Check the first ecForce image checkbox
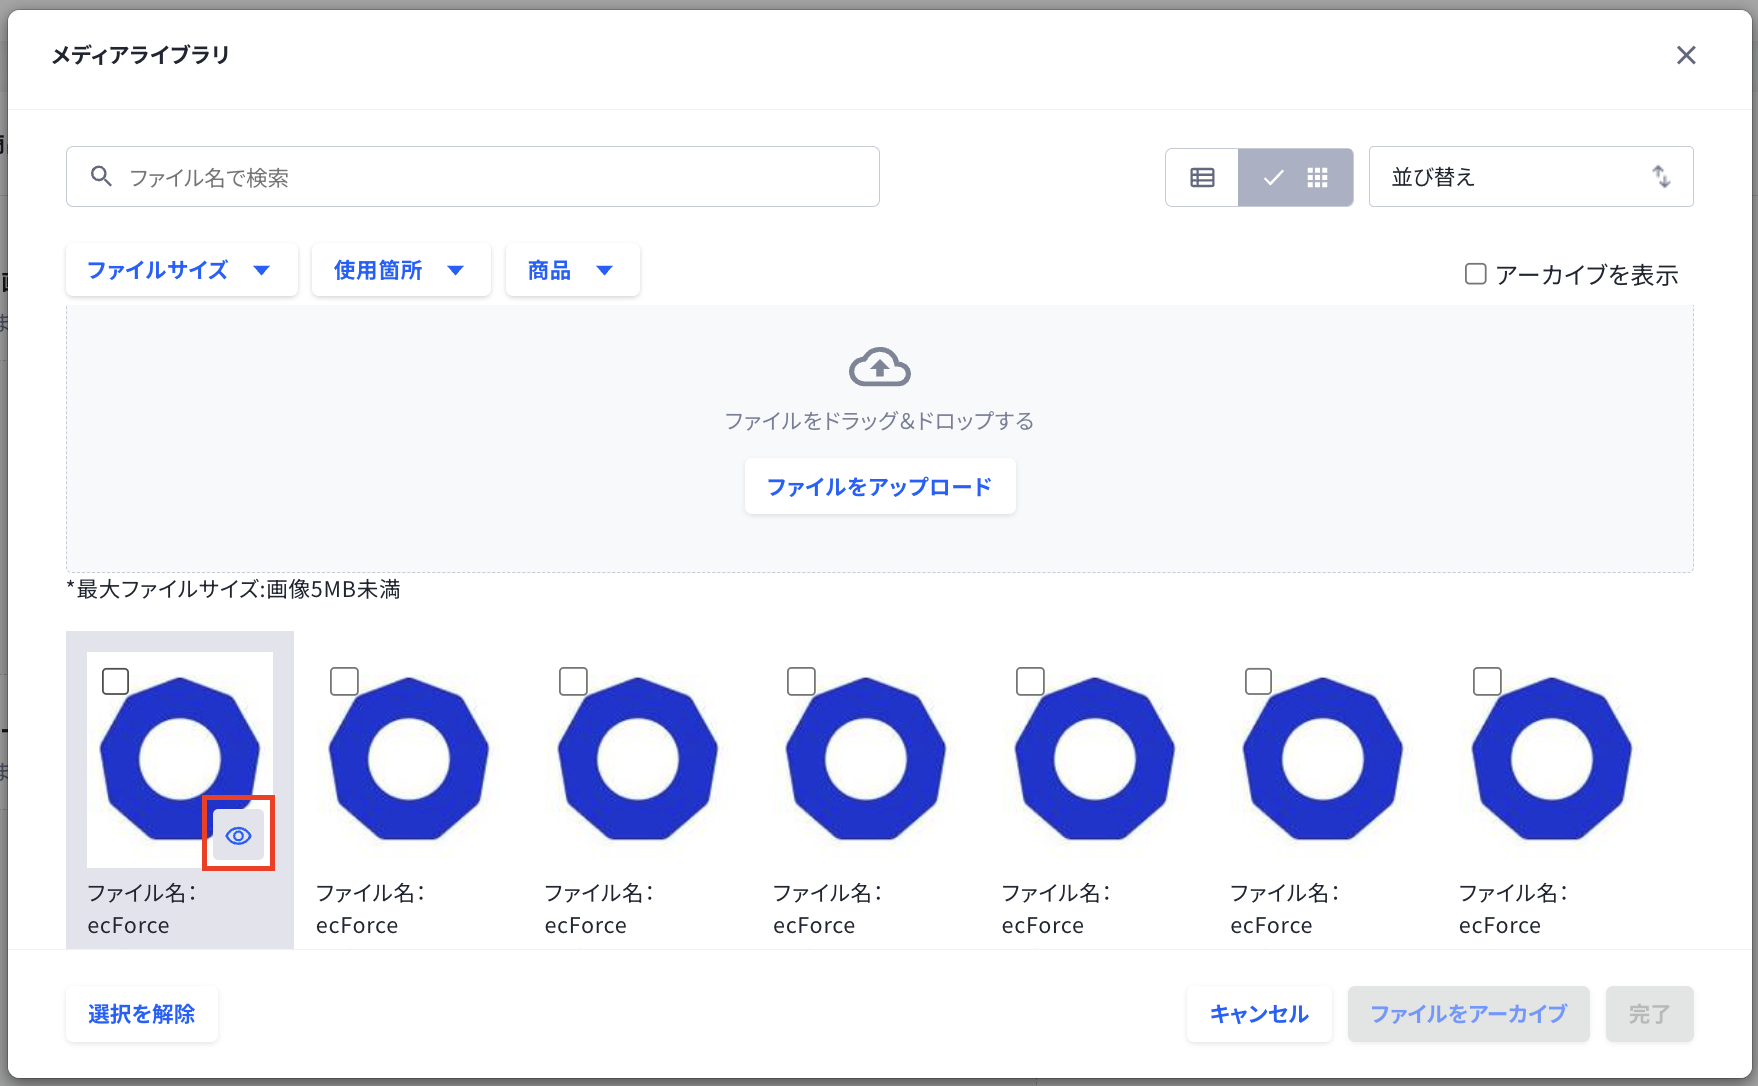 pos(116,681)
